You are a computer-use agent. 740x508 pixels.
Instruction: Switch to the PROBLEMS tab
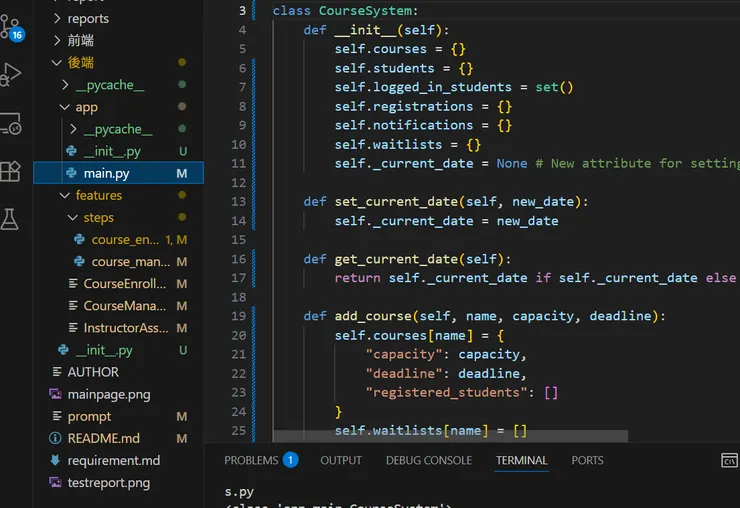[x=251, y=460]
